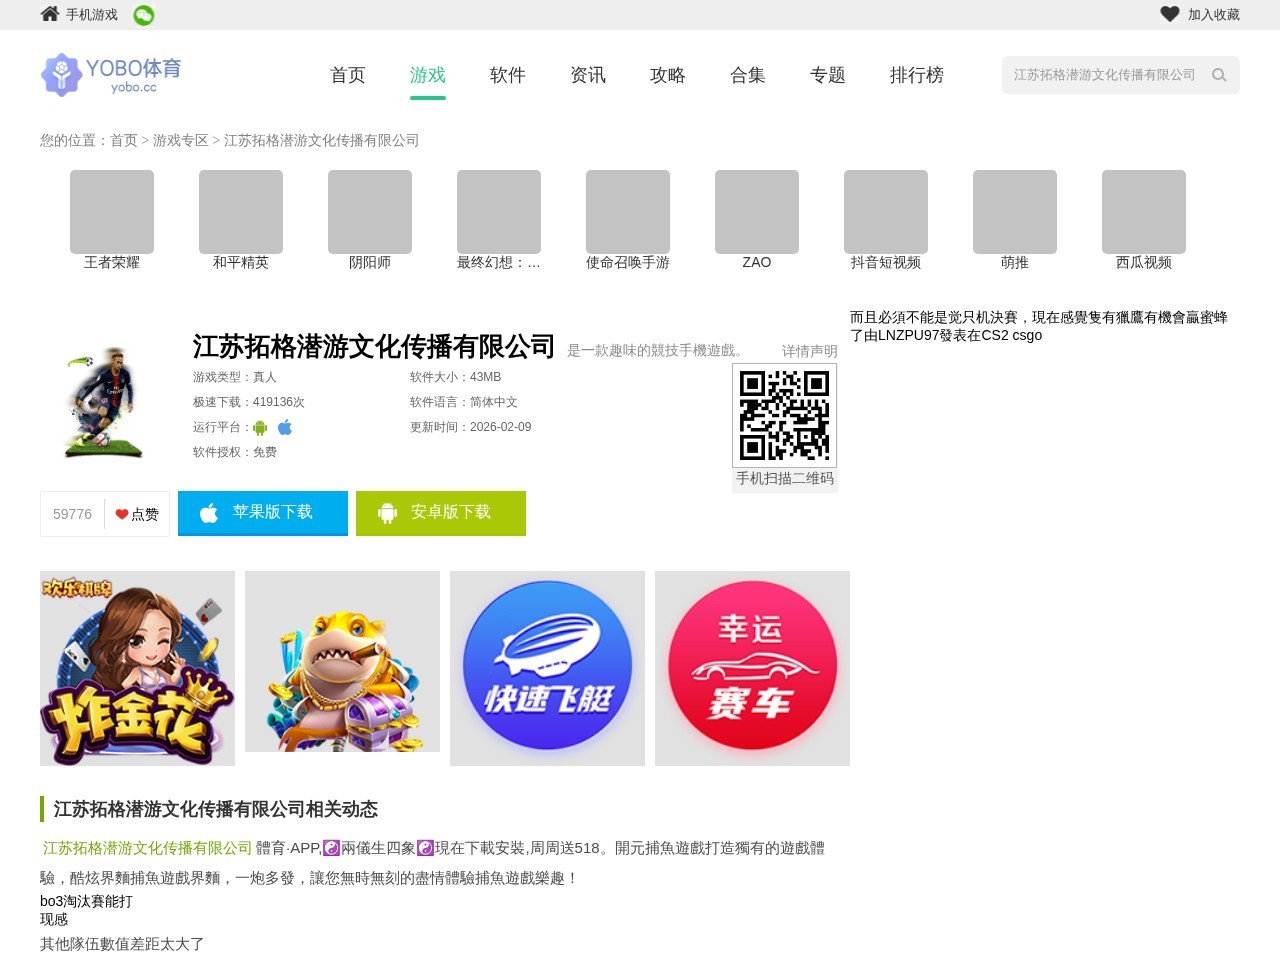Click the main app title heading
The image size is (1280, 960).
click(x=374, y=346)
